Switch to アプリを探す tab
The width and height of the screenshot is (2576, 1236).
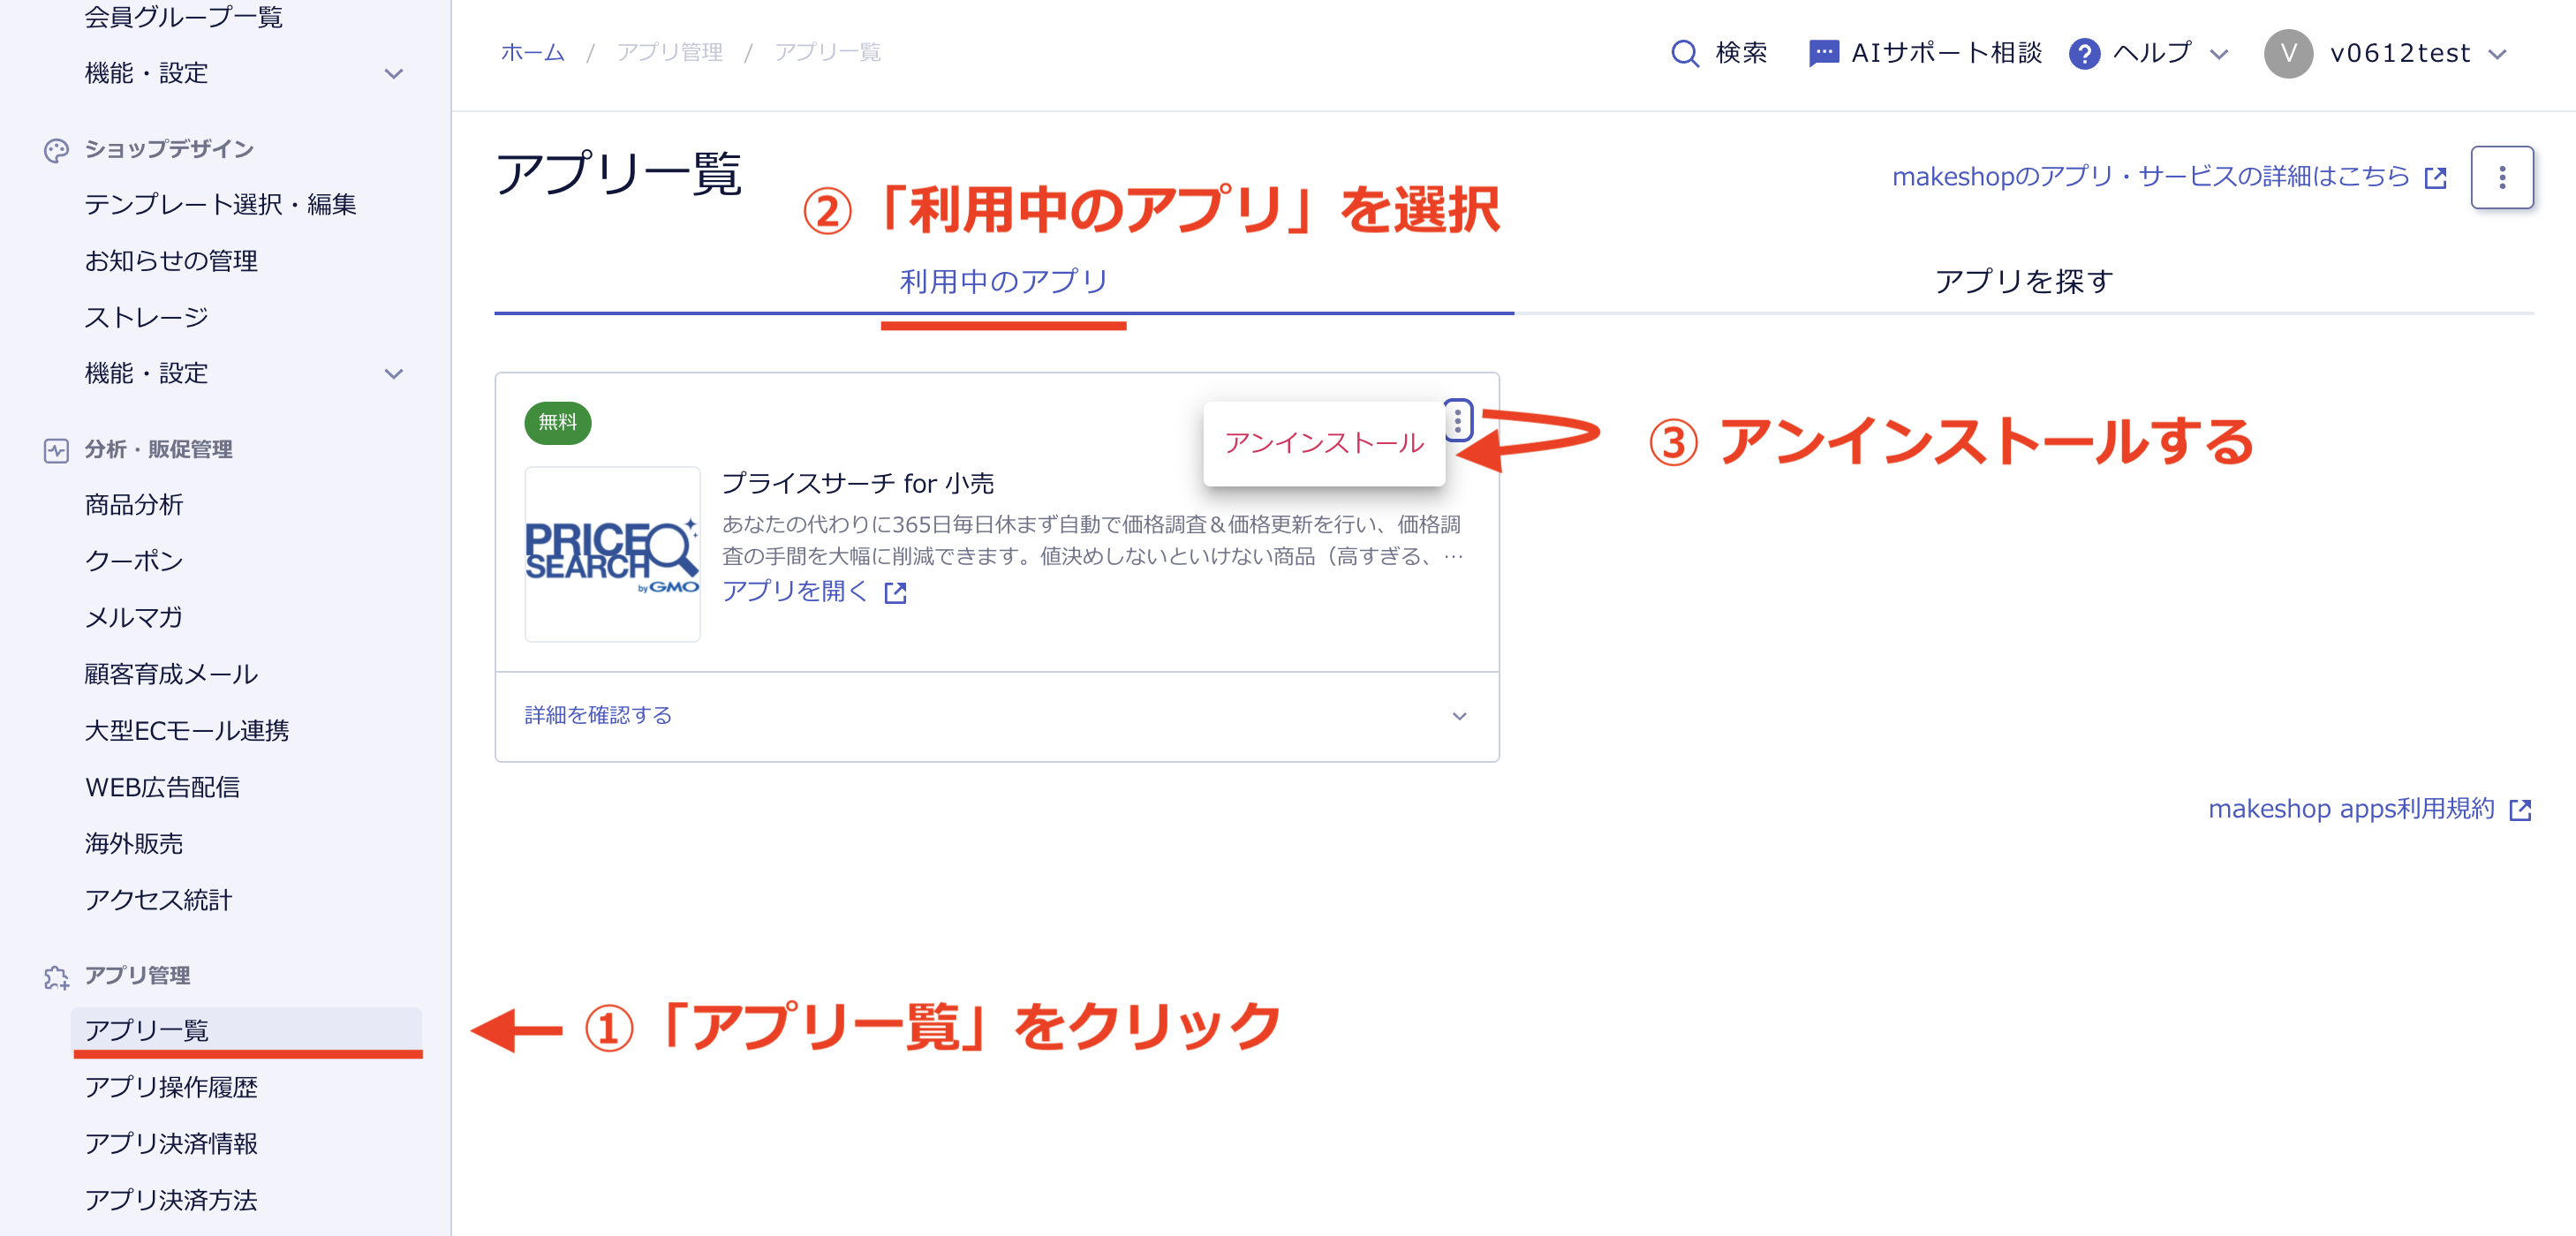click(2023, 282)
